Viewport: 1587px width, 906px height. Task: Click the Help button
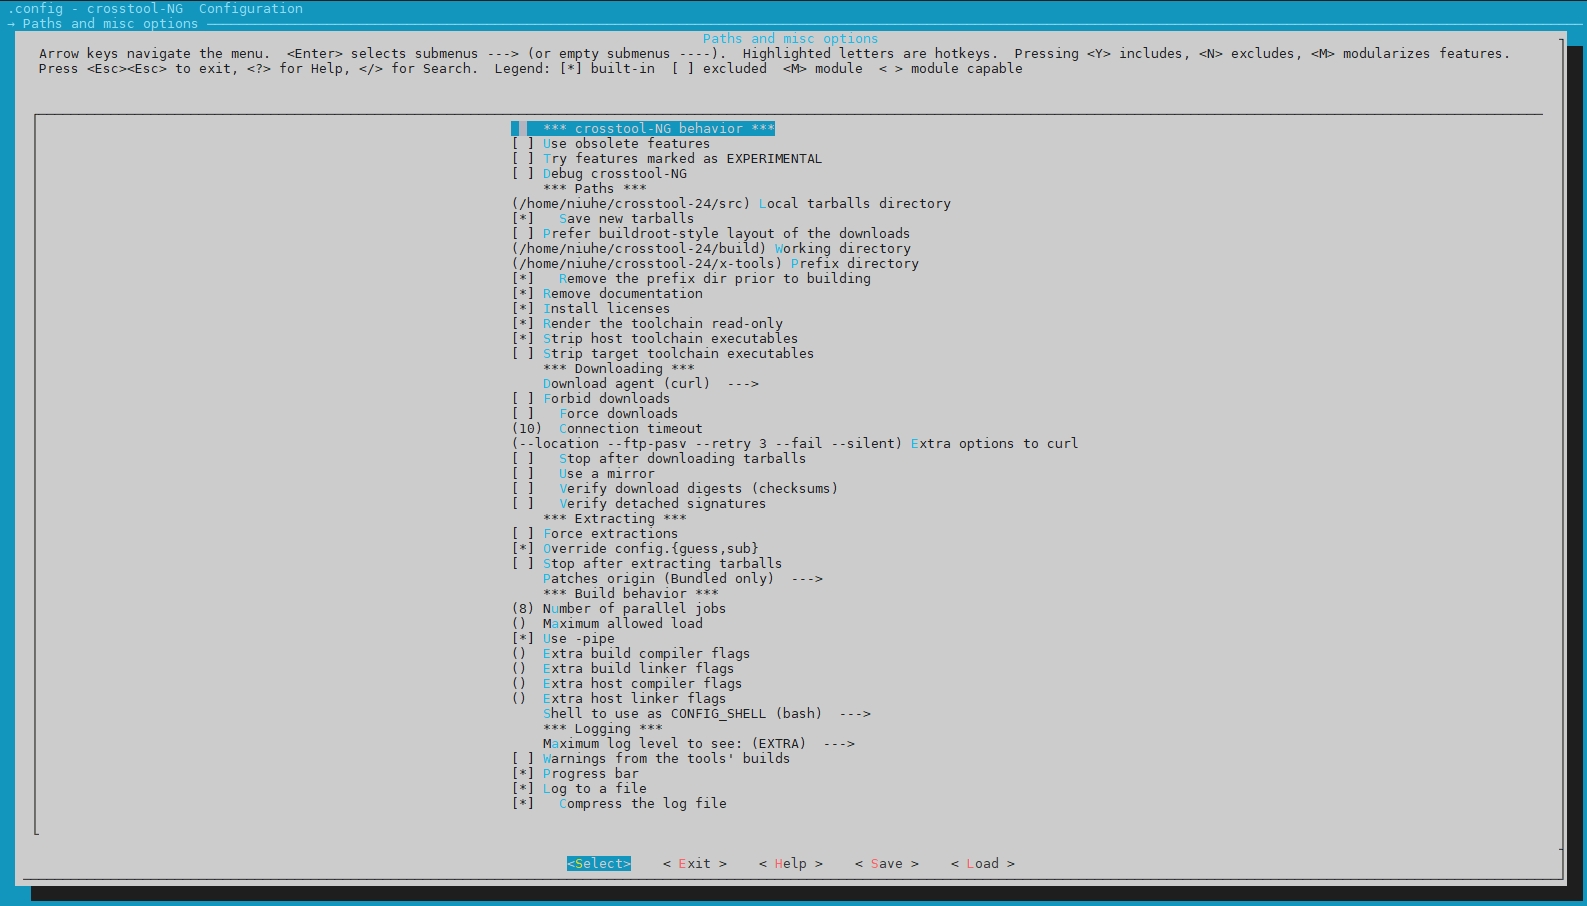pos(791,864)
